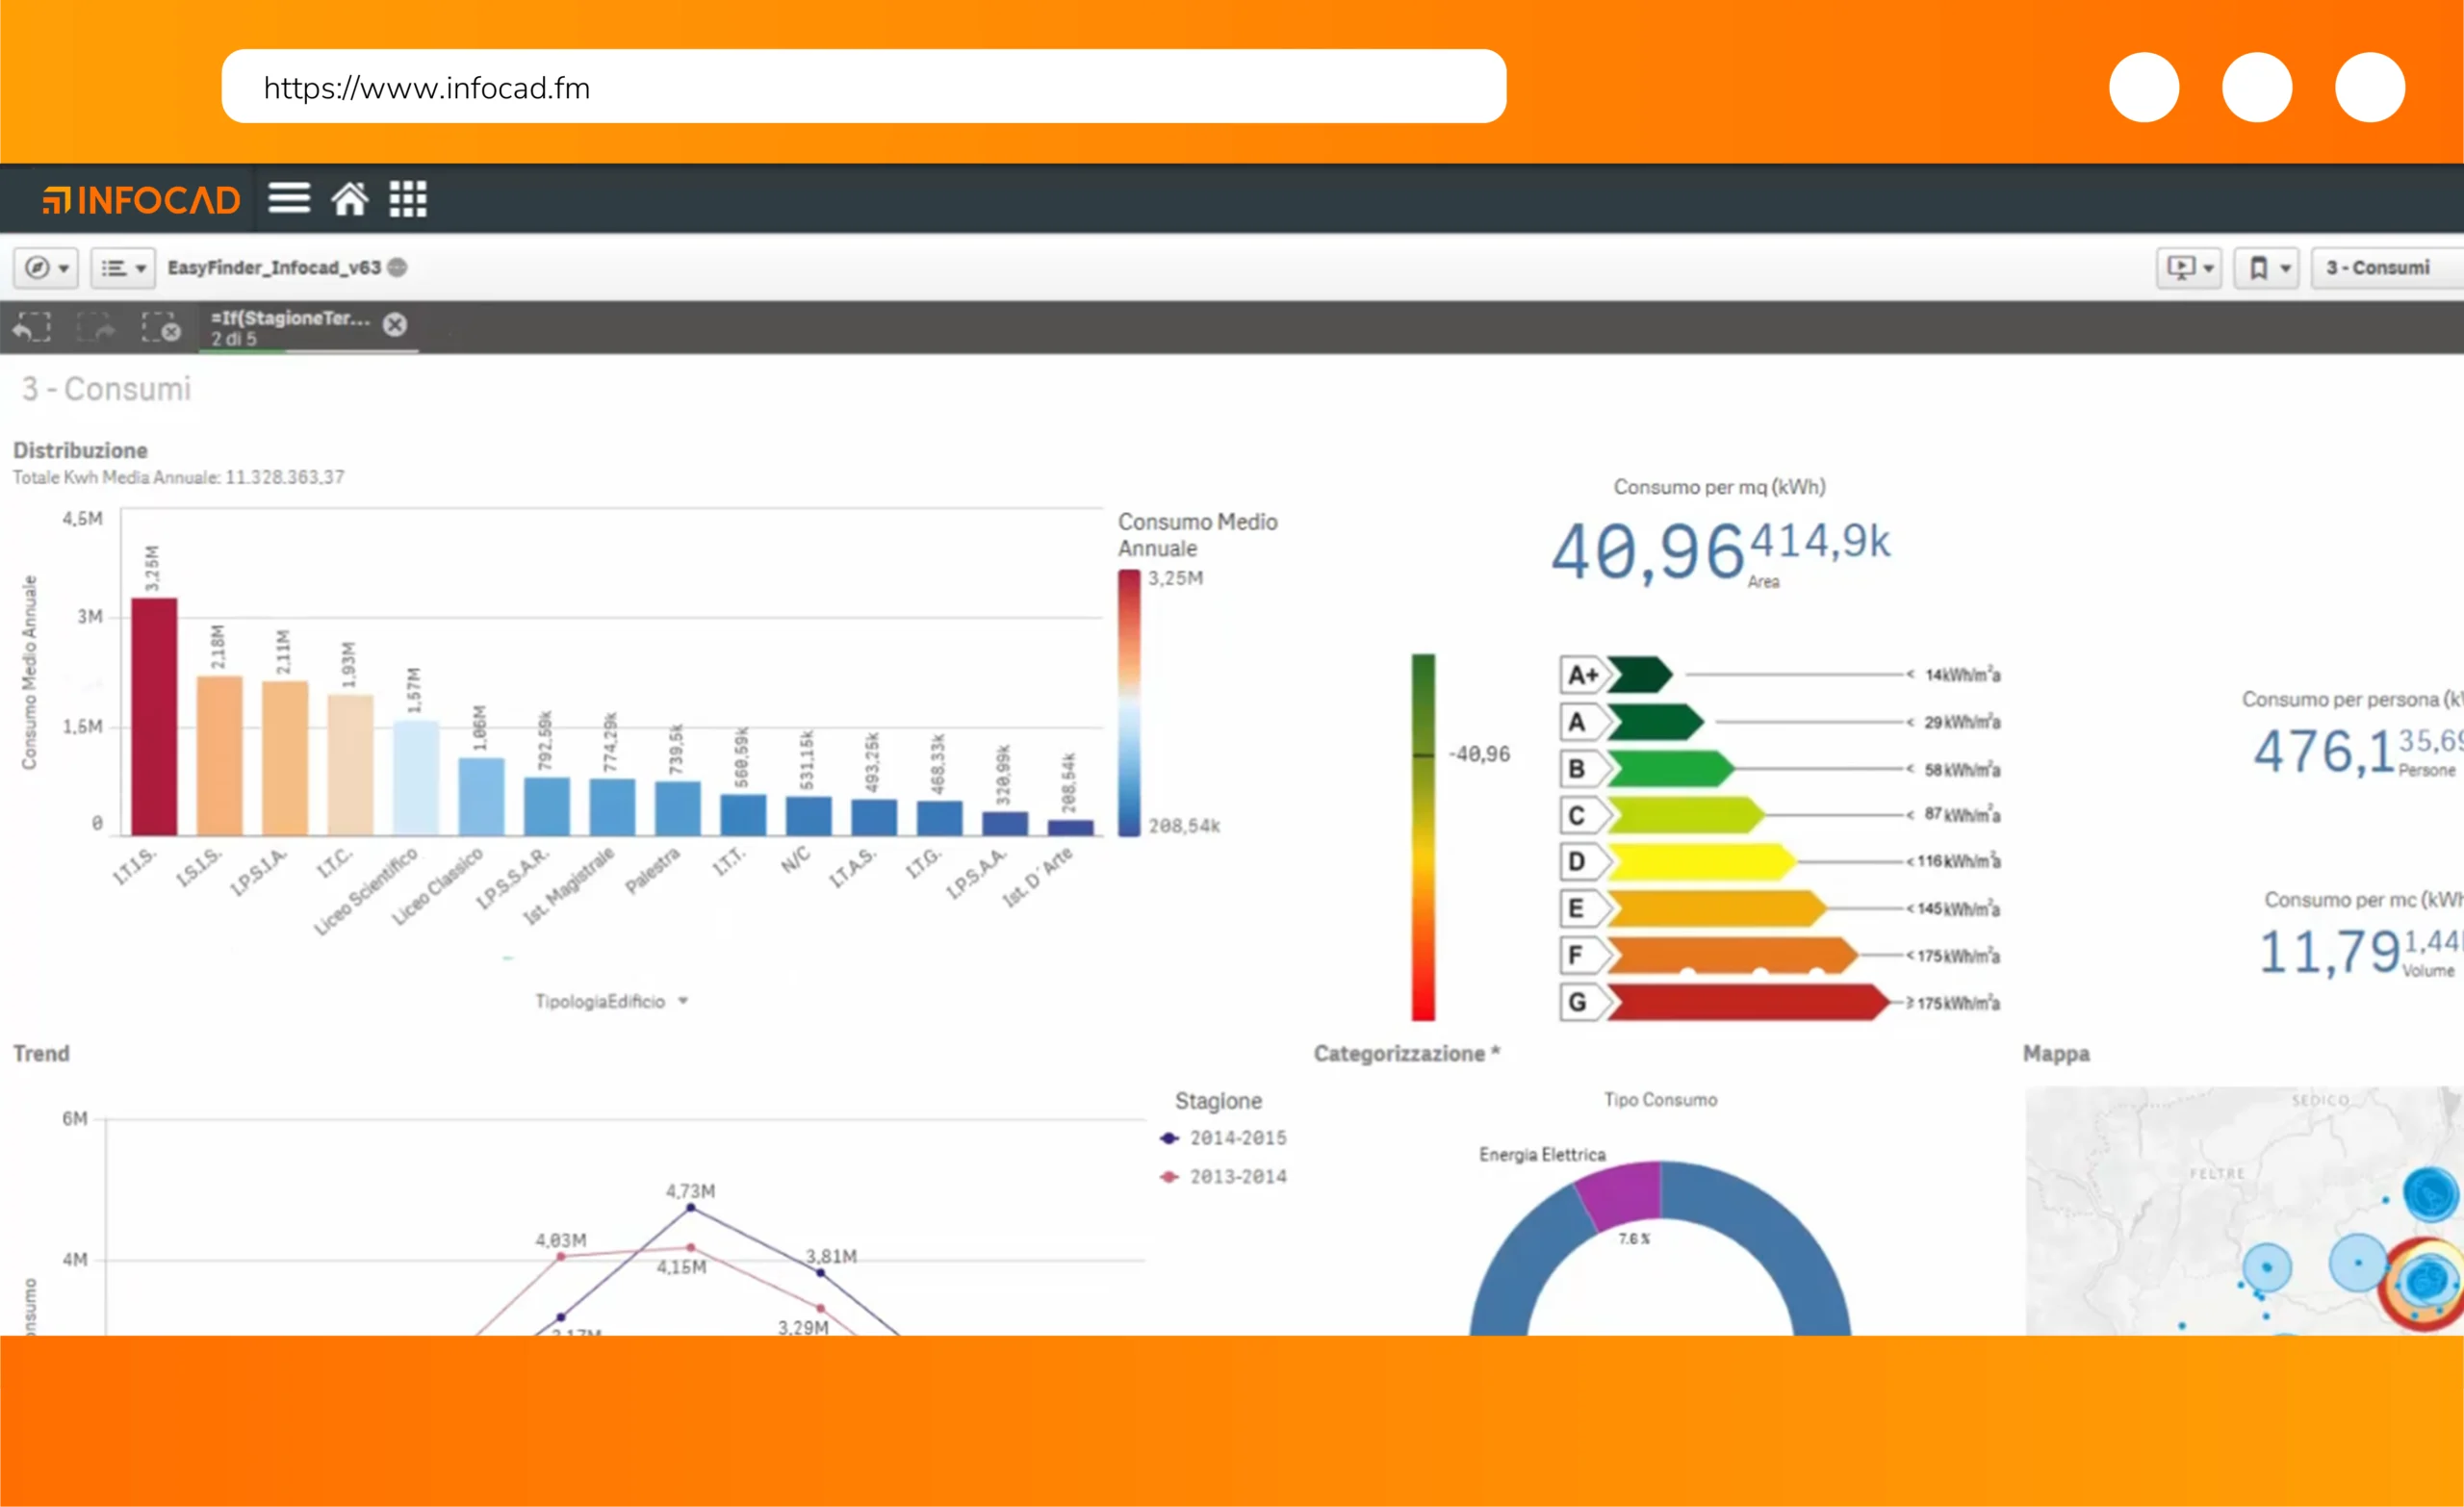Click the '3 - Consumi' sheet title

pos(106,388)
